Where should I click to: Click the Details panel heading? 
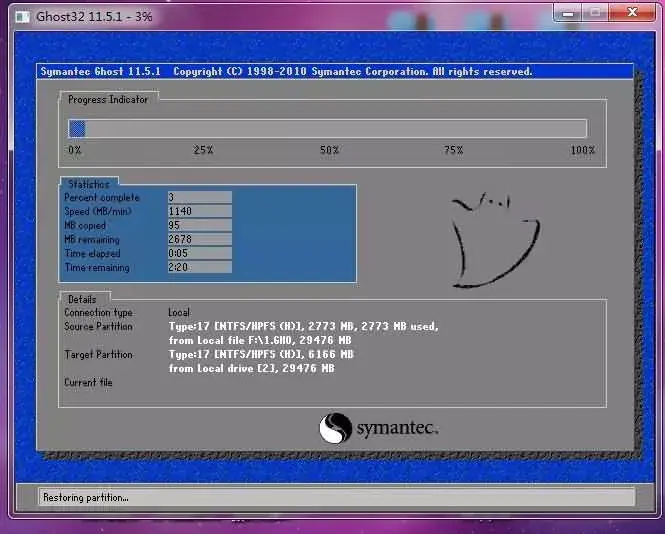coord(82,299)
